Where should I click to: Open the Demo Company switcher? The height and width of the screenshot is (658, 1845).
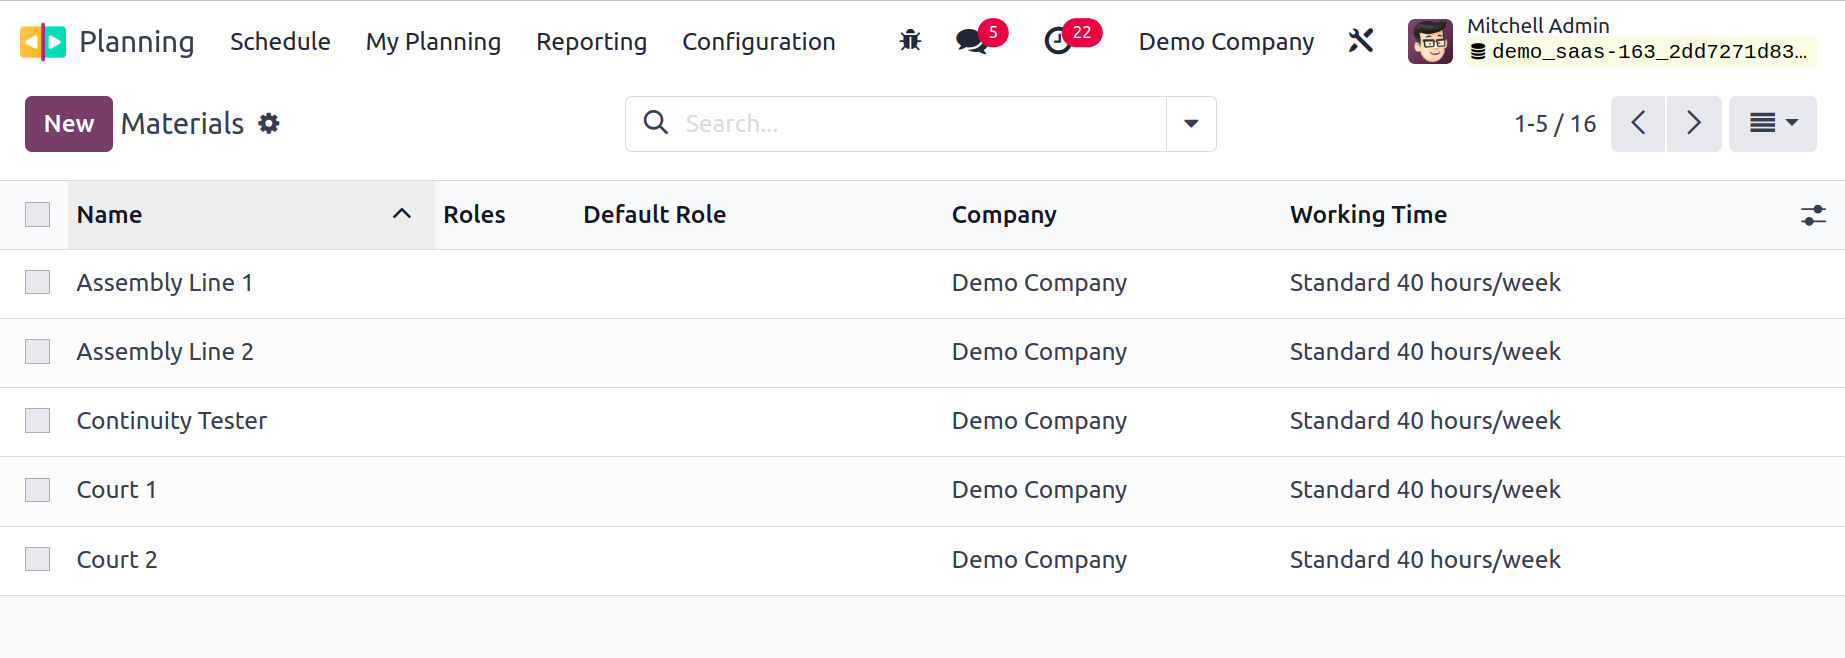tap(1226, 42)
